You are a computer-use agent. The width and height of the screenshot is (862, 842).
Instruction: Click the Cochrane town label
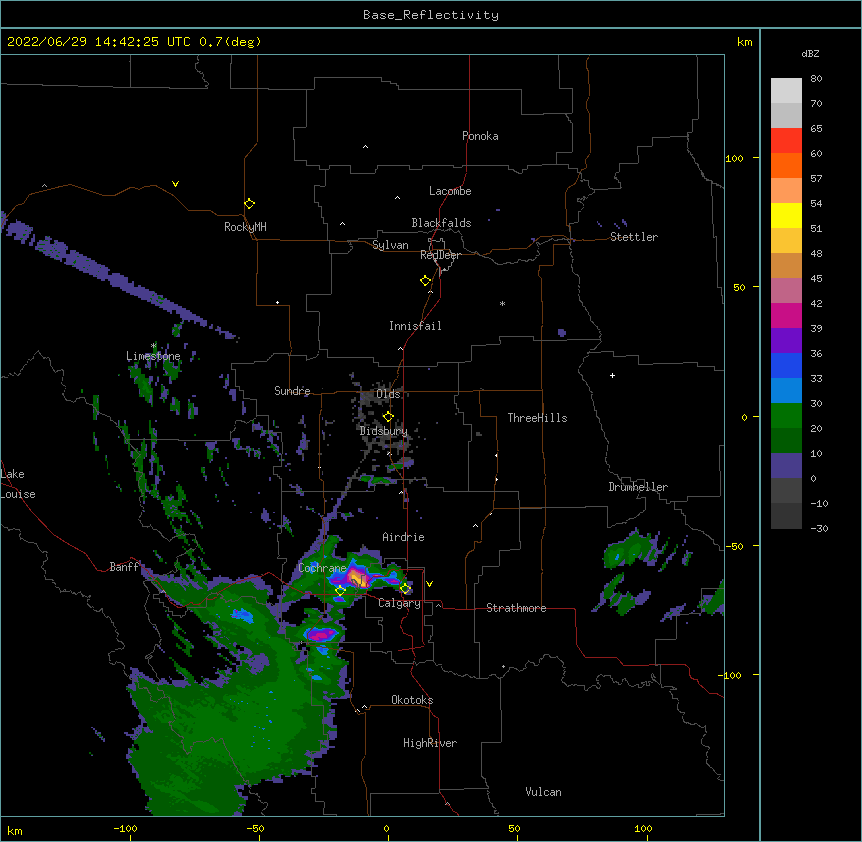[322, 568]
